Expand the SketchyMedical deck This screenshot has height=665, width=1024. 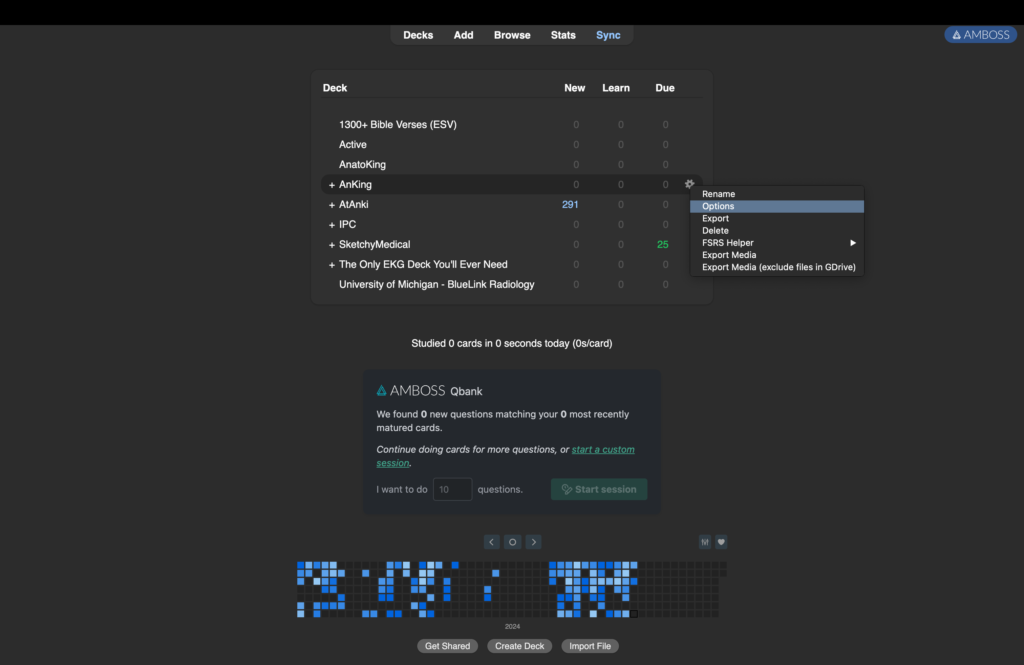click(332, 245)
